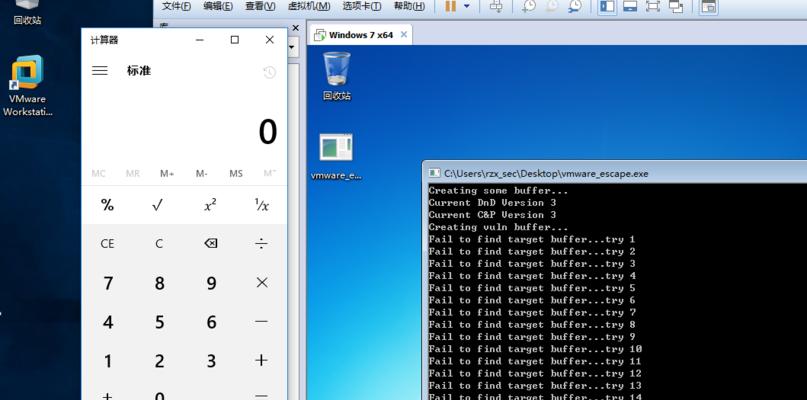Click the MS memory store button

click(x=236, y=173)
